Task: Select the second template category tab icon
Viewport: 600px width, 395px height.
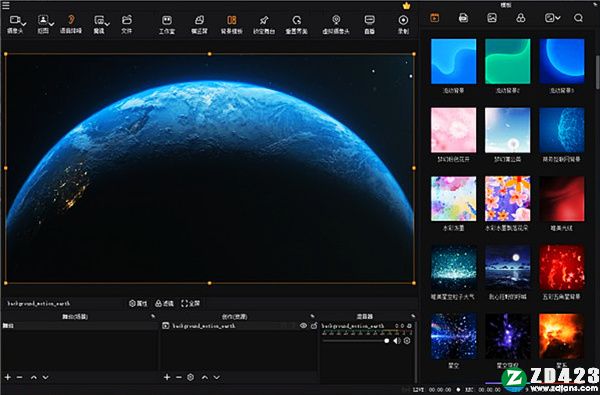Action: coord(463,18)
